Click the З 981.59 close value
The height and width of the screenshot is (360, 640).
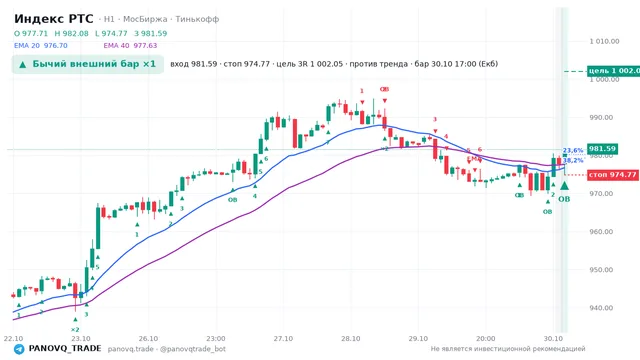pyautogui.click(x=151, y=33)
